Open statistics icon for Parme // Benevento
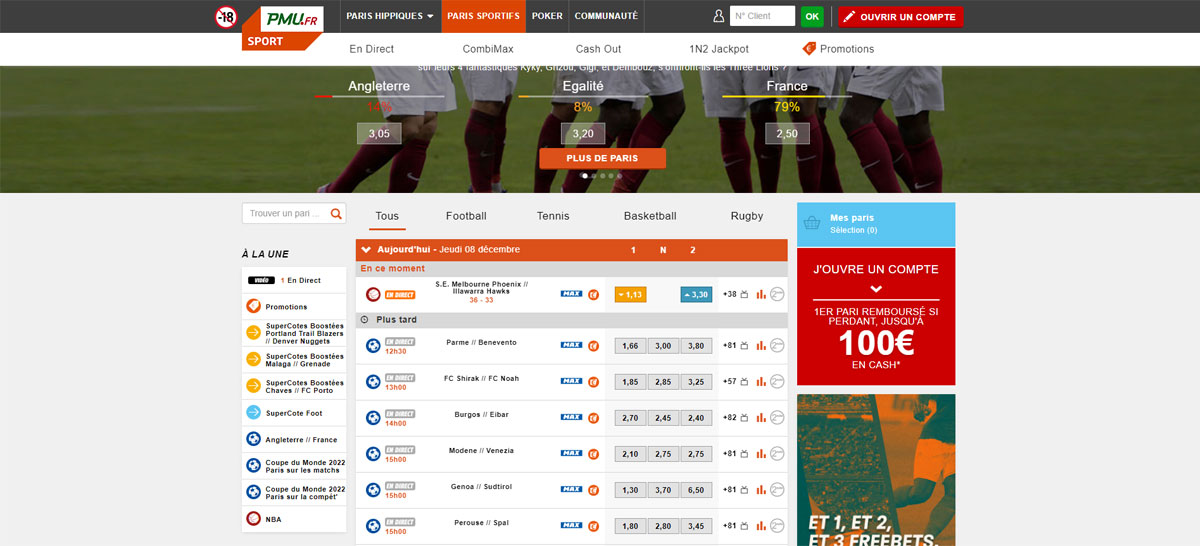This screenshot has width=1200, height=546. (761, 345)
